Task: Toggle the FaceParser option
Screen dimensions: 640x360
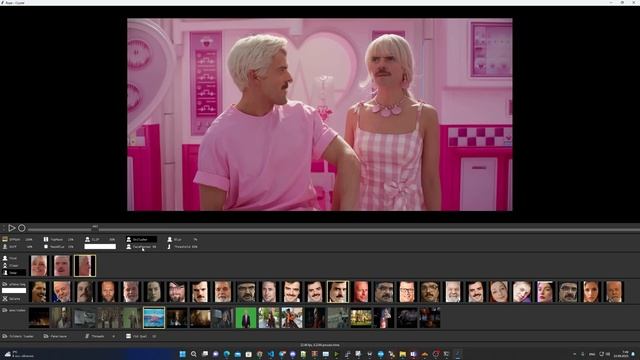Action: (141, 247)
